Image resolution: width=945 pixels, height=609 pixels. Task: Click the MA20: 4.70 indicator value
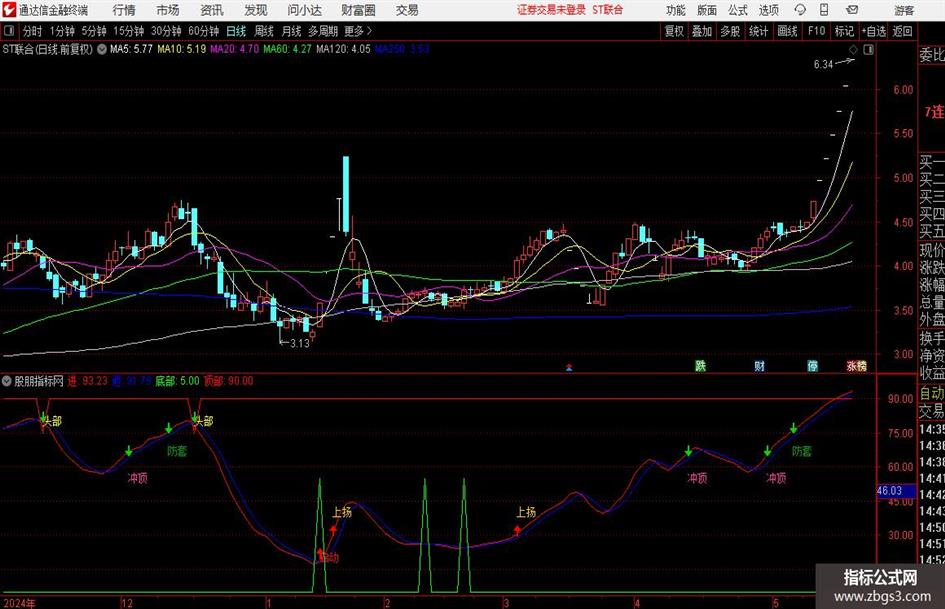pos(234,49)
